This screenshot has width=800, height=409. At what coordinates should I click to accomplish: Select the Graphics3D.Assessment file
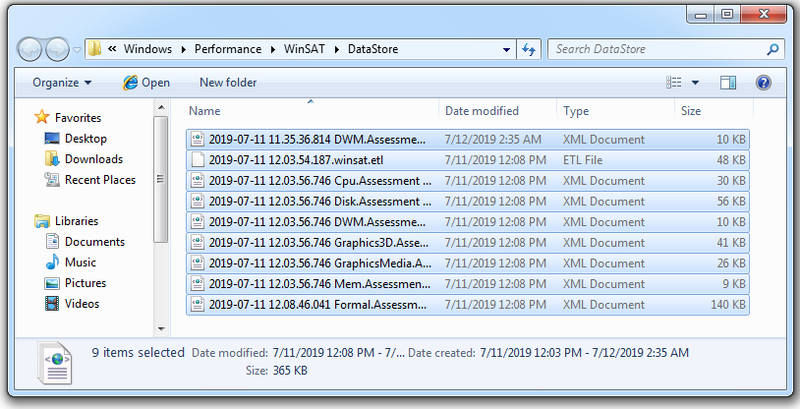468,243
